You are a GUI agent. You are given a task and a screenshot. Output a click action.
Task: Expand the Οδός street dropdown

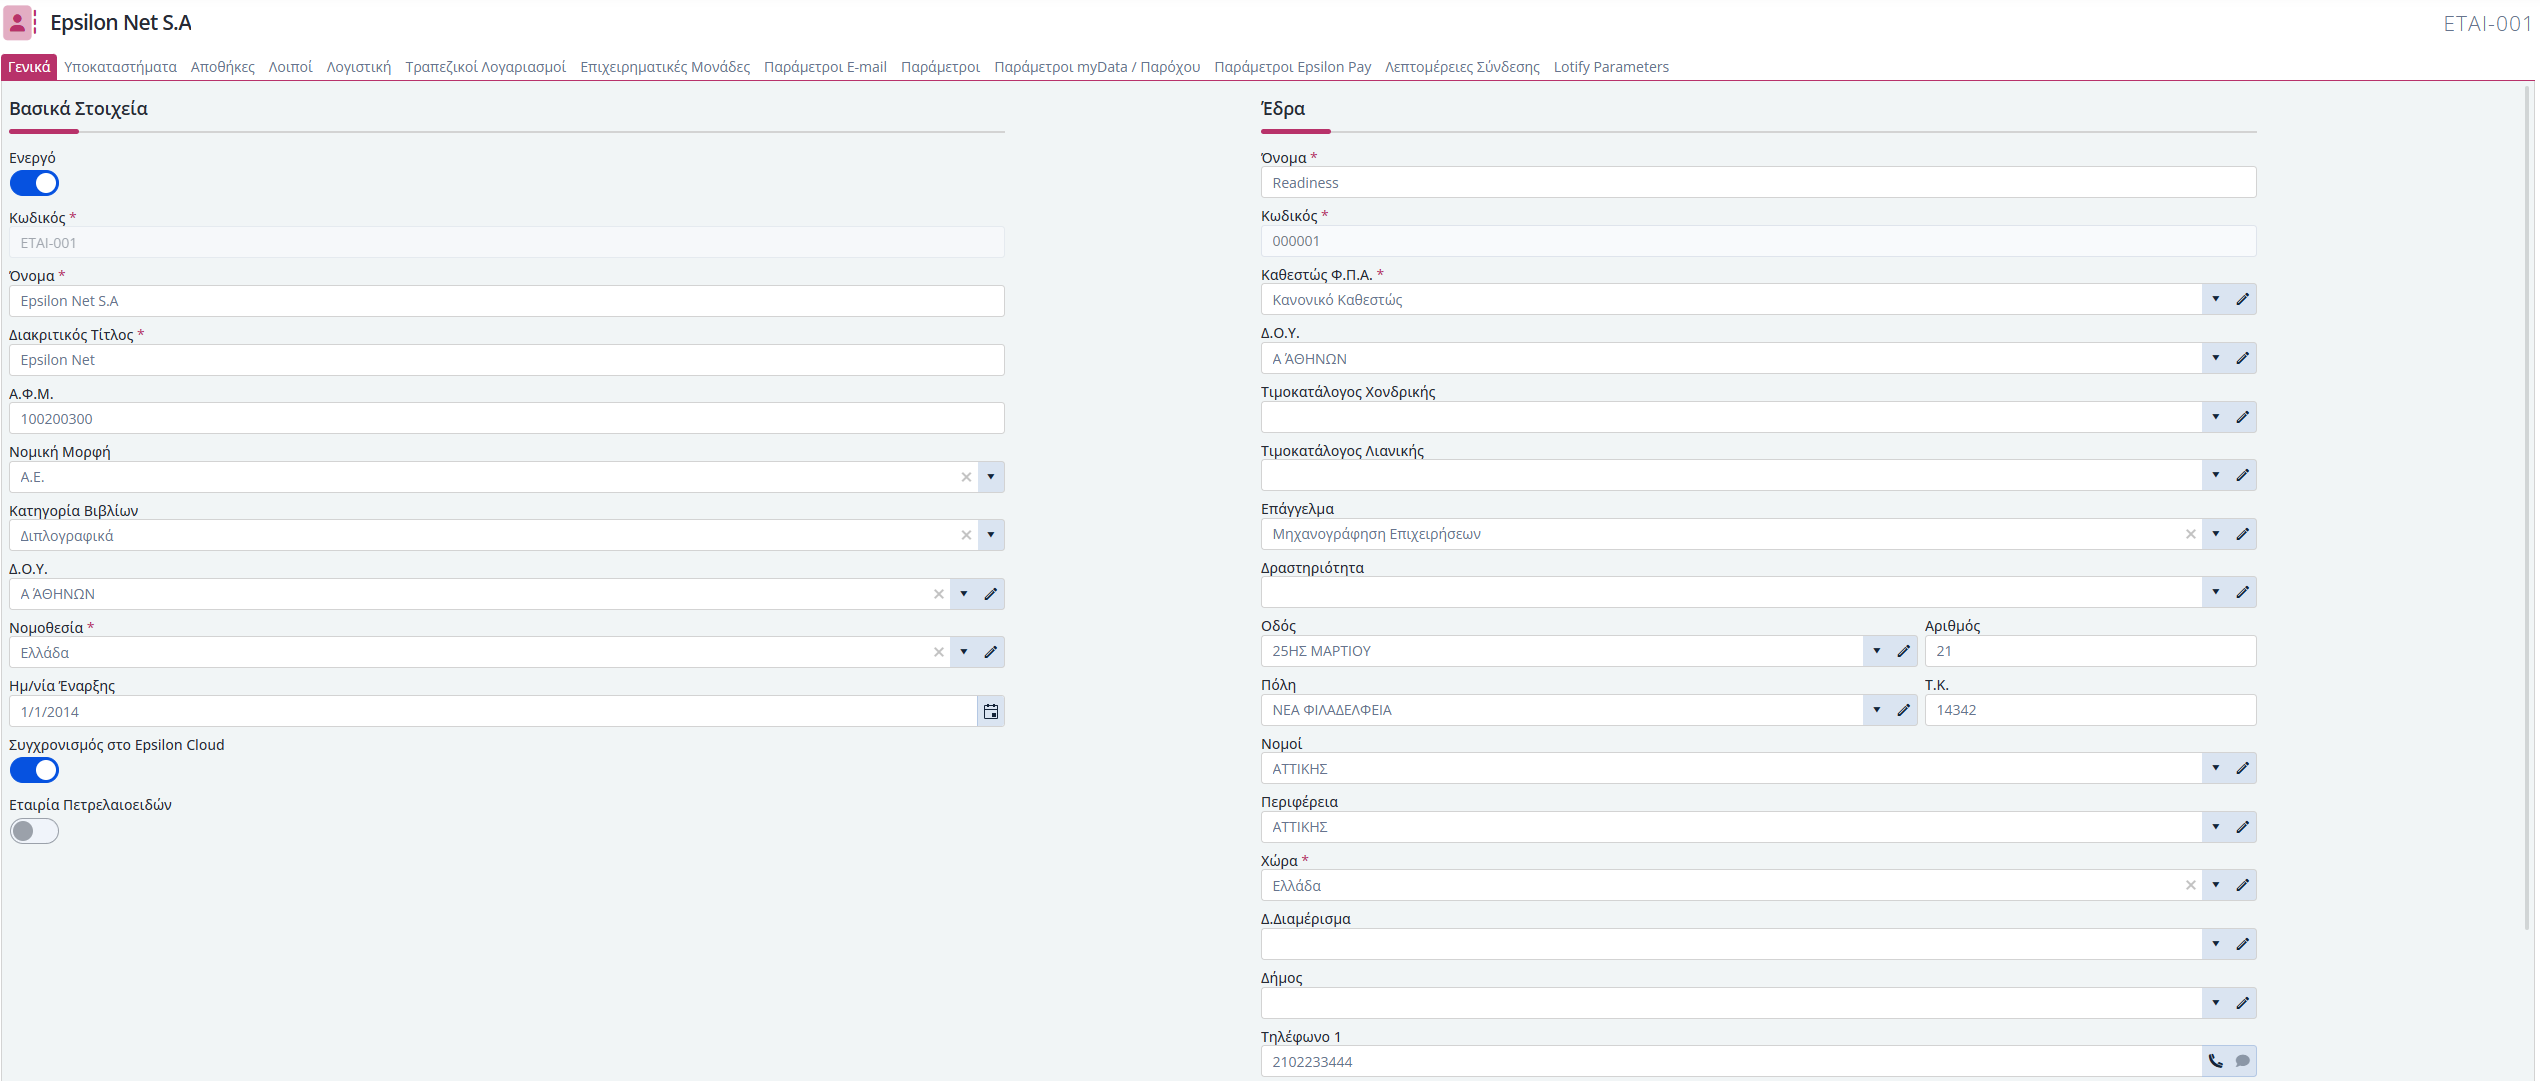pos(1877,651)
